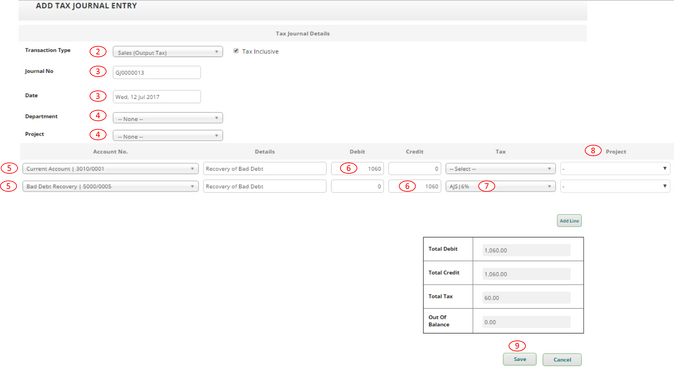Click the Add Tax Journal Entry title

86,6
